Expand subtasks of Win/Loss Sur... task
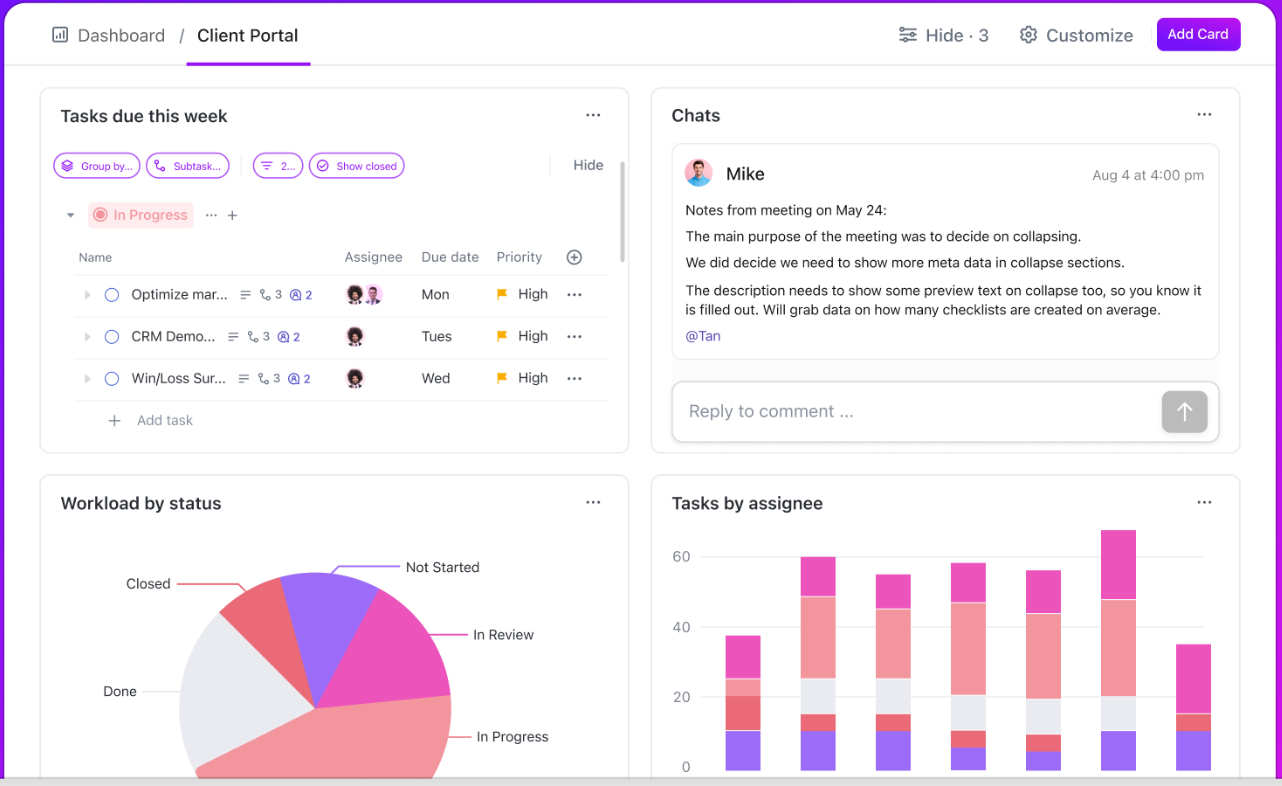Screen dimensions: 1282x786 (x=87, y=379)
